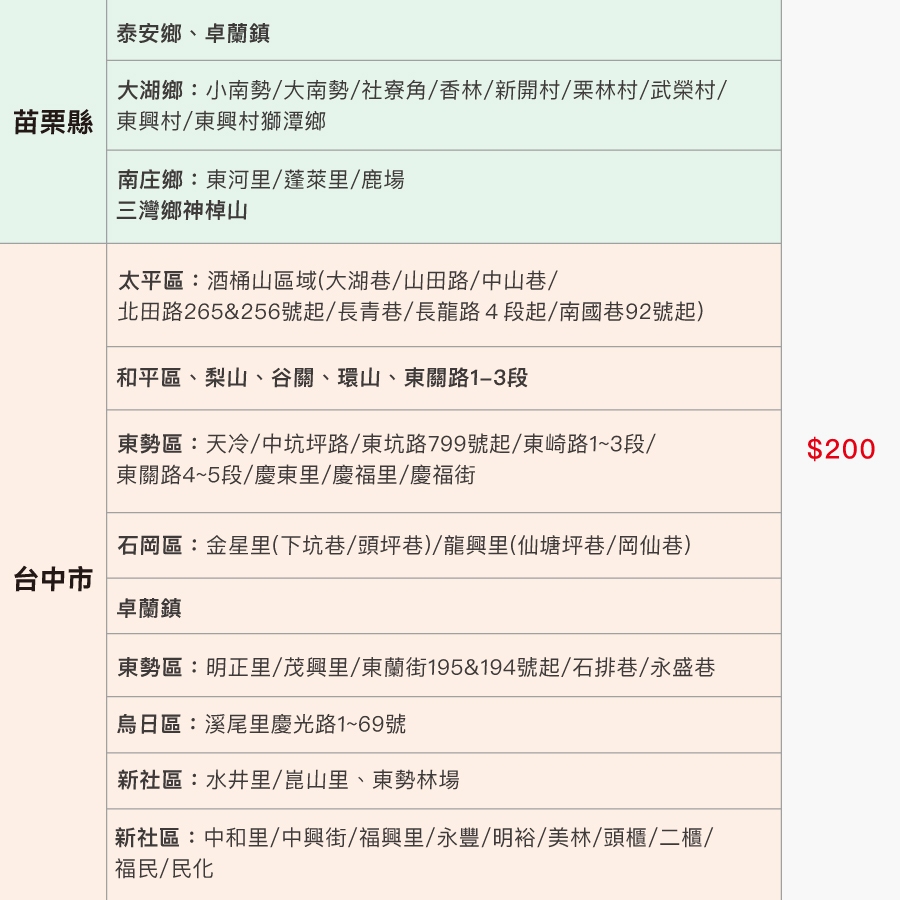Click the red $200 price

coord(841,450)
